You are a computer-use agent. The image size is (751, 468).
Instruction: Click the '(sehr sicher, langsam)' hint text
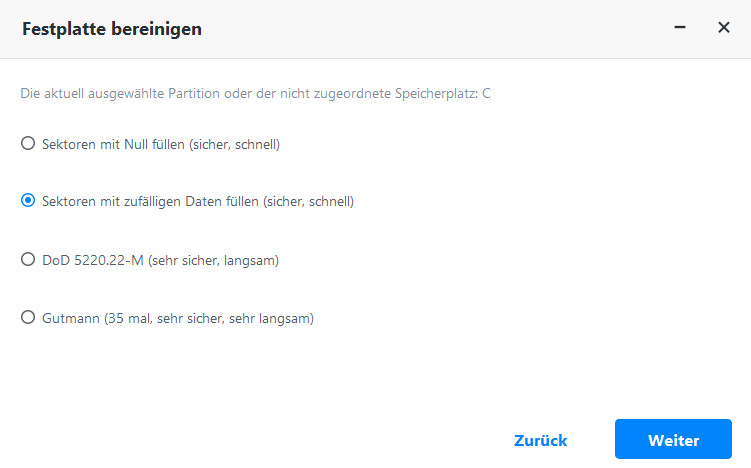point(214,261)
